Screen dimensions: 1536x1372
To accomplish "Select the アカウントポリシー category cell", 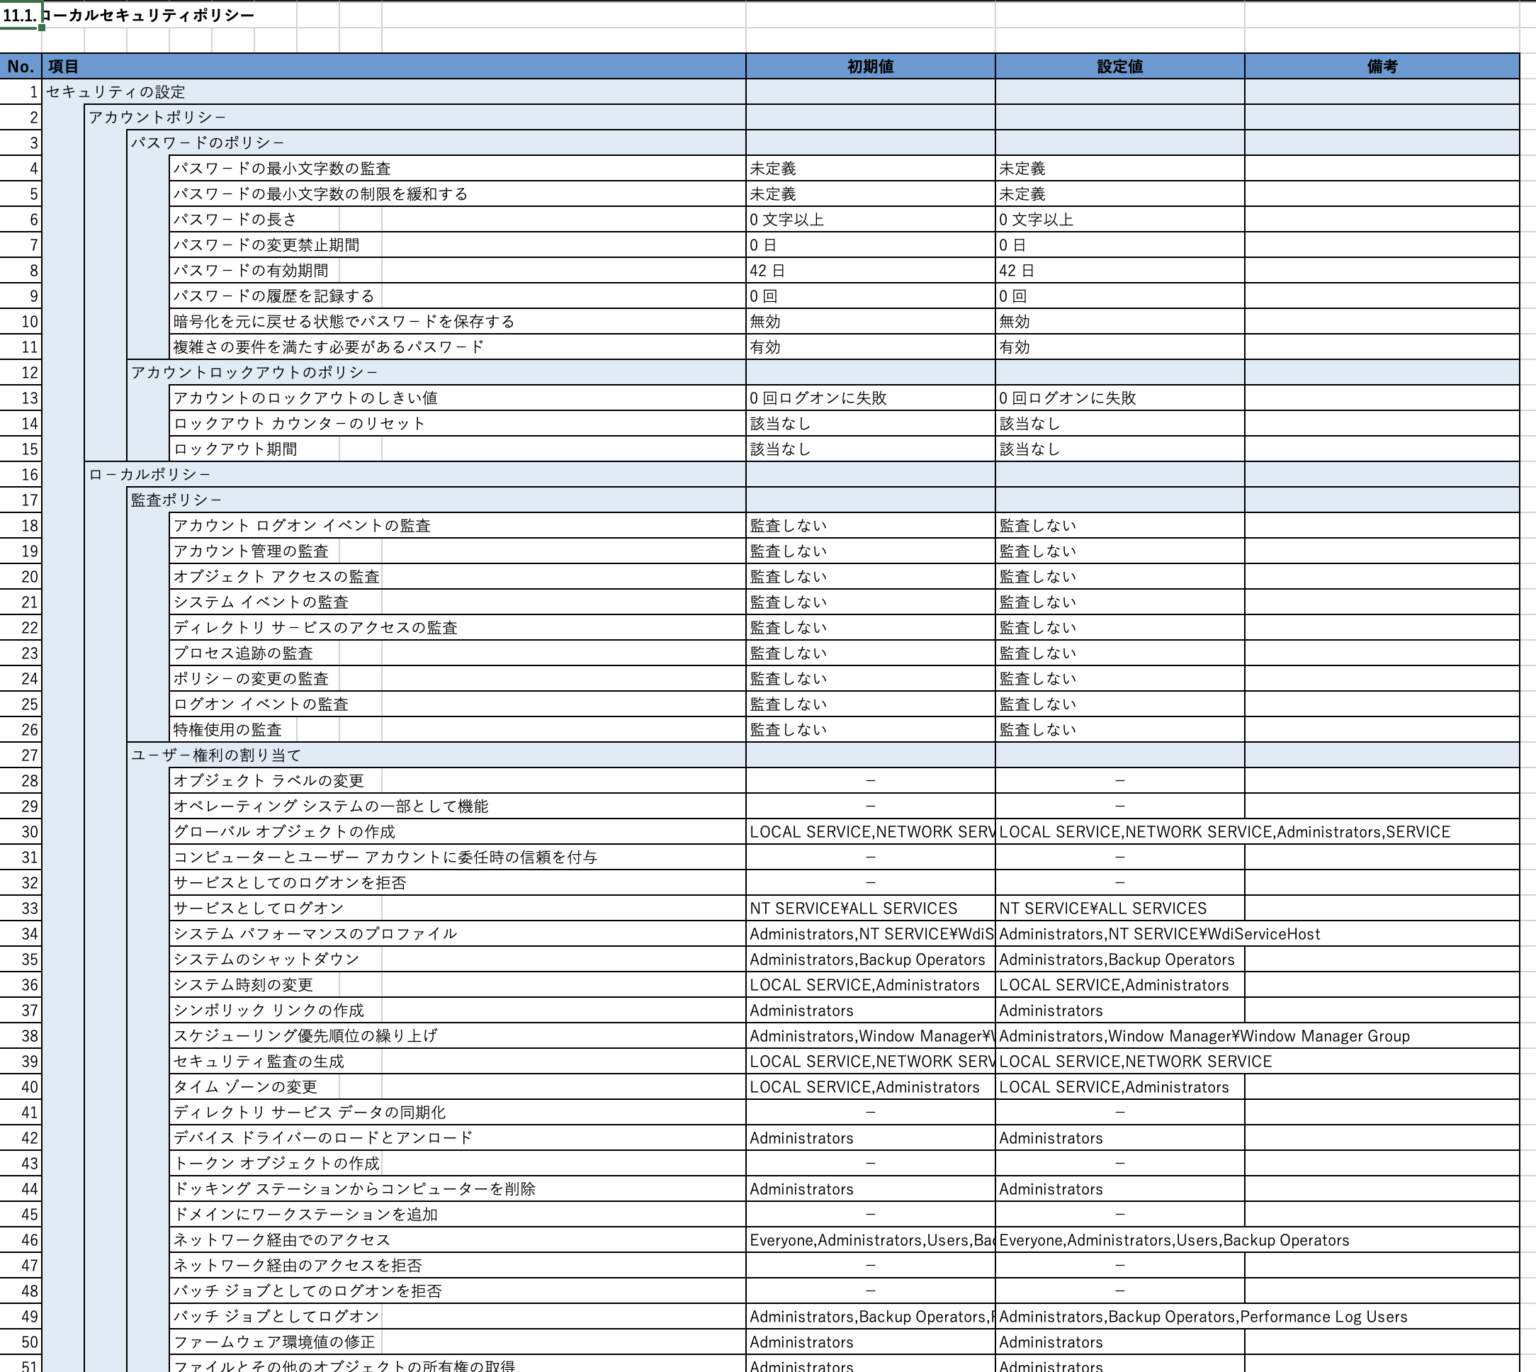I will [157, 117].
